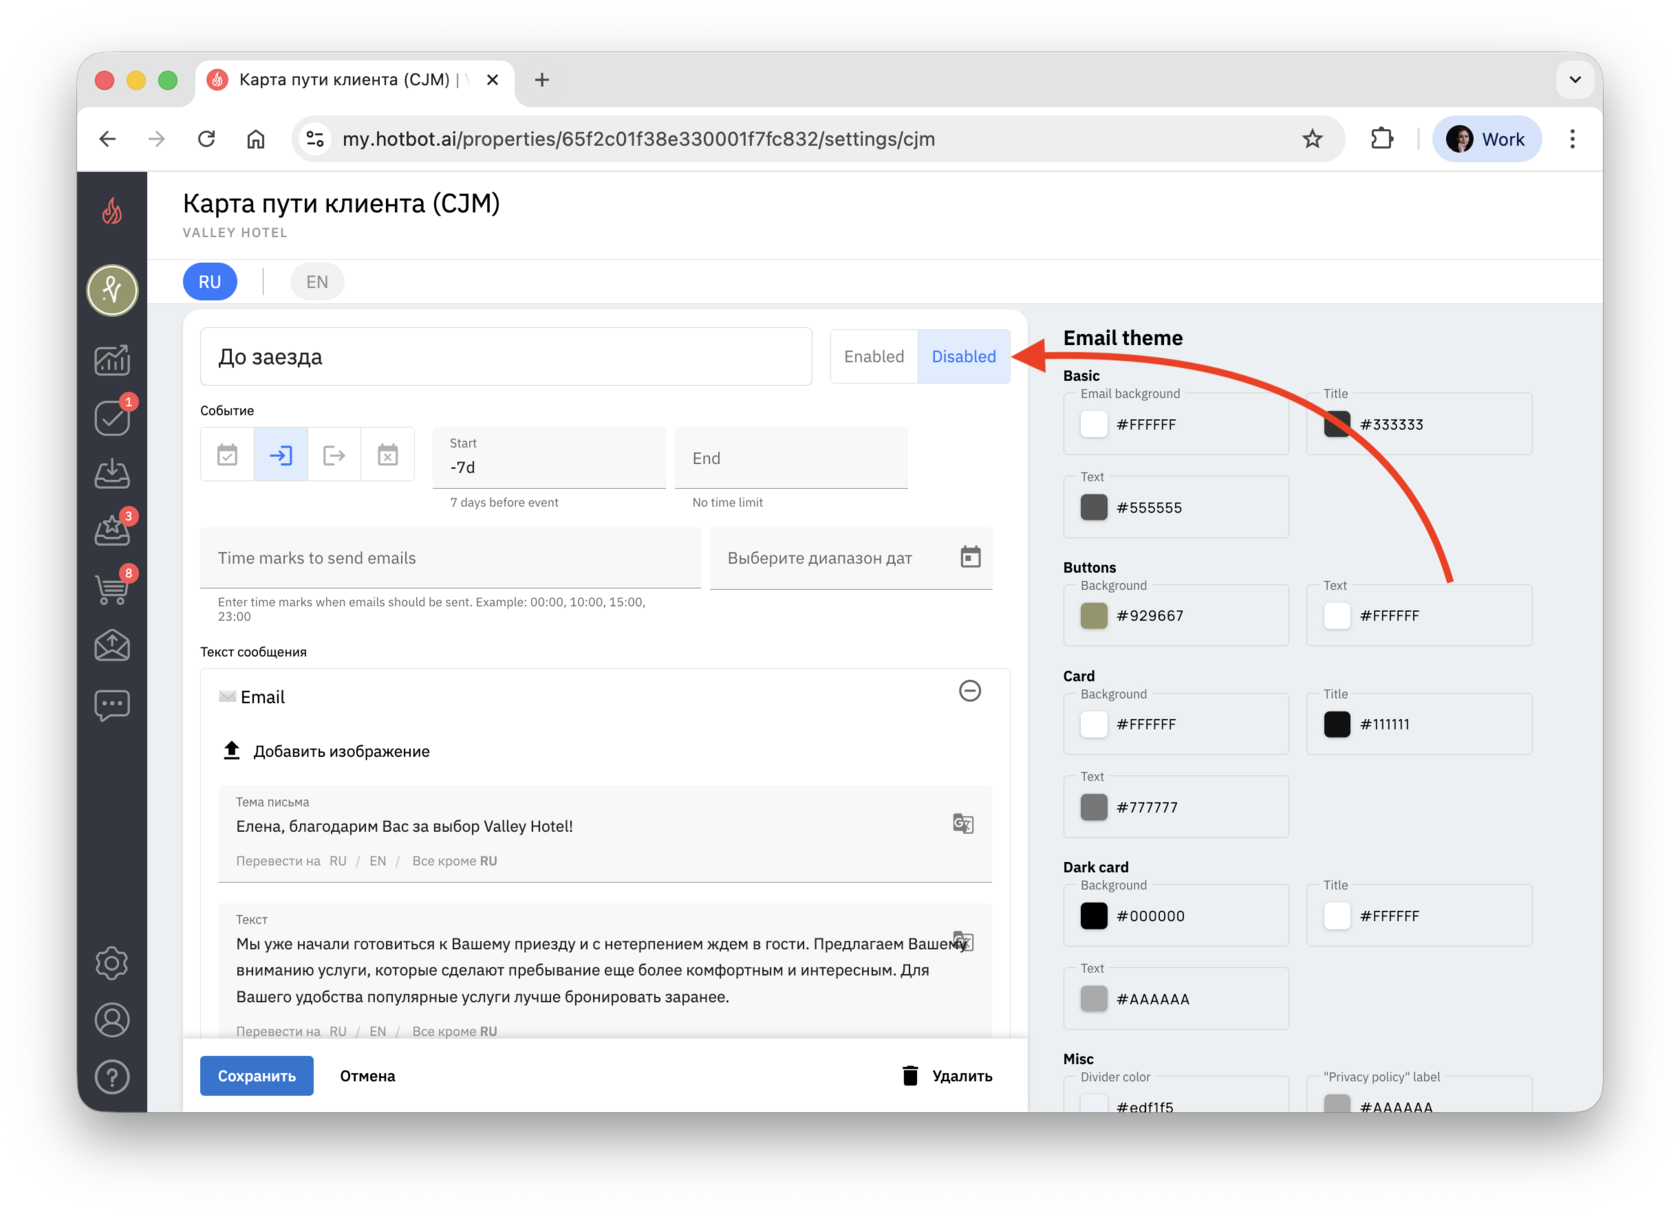Click the HotBot flame logo in sidebar

pyautogui.click(x=112, y=210)
